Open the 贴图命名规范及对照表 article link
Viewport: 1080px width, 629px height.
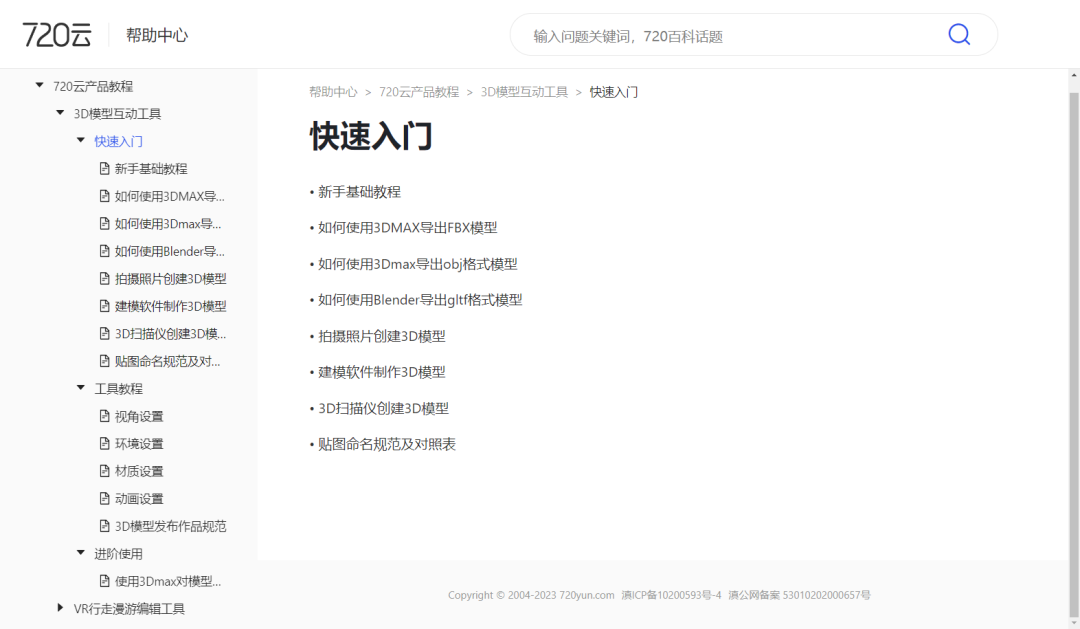(386, 444)
